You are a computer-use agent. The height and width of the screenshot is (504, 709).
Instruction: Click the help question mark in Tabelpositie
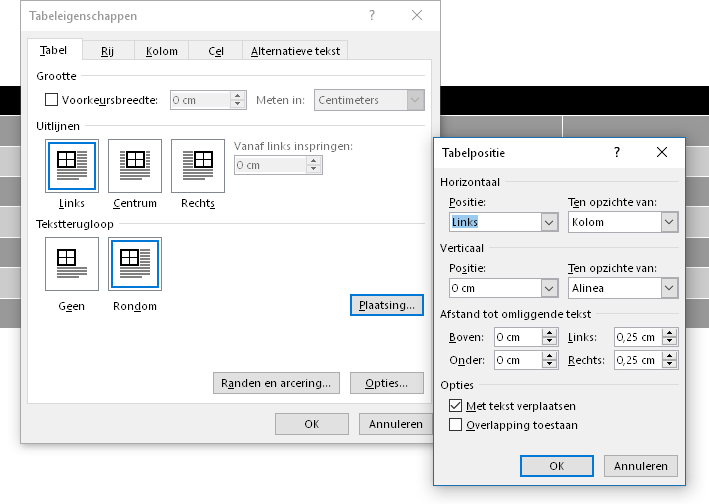coord(617,152)
